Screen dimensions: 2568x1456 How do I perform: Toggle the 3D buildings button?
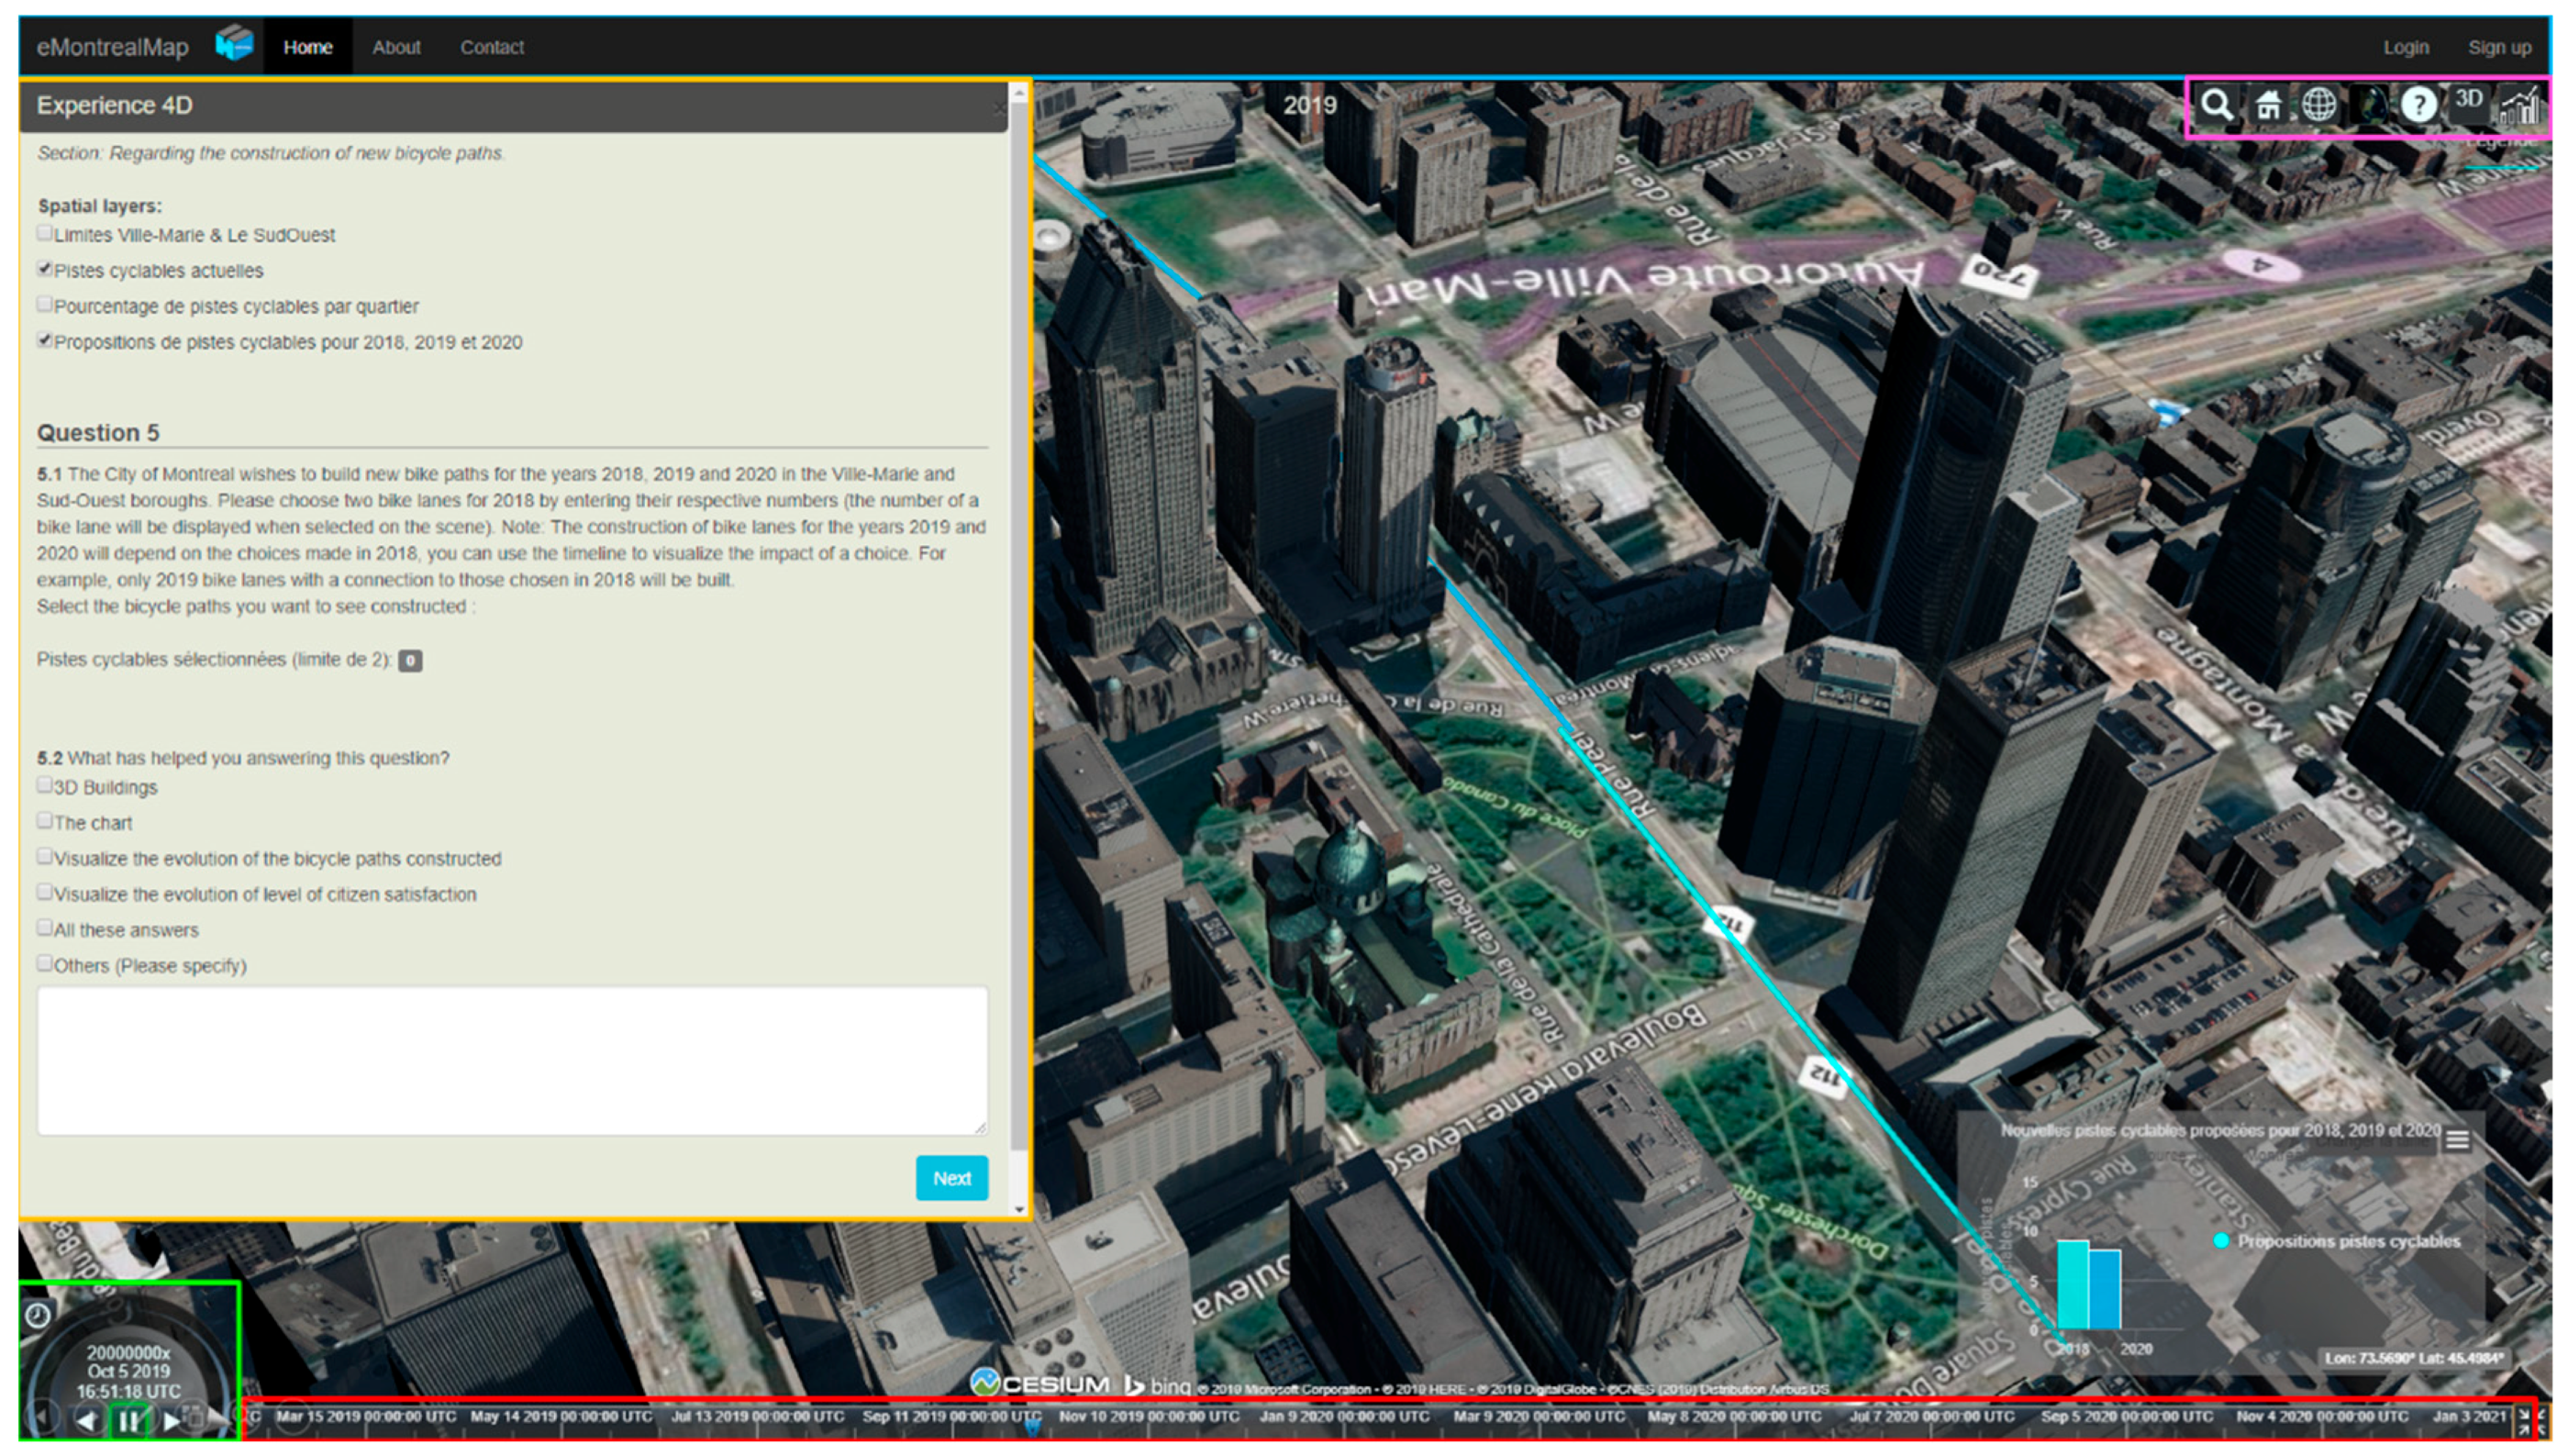point(2468,100)
